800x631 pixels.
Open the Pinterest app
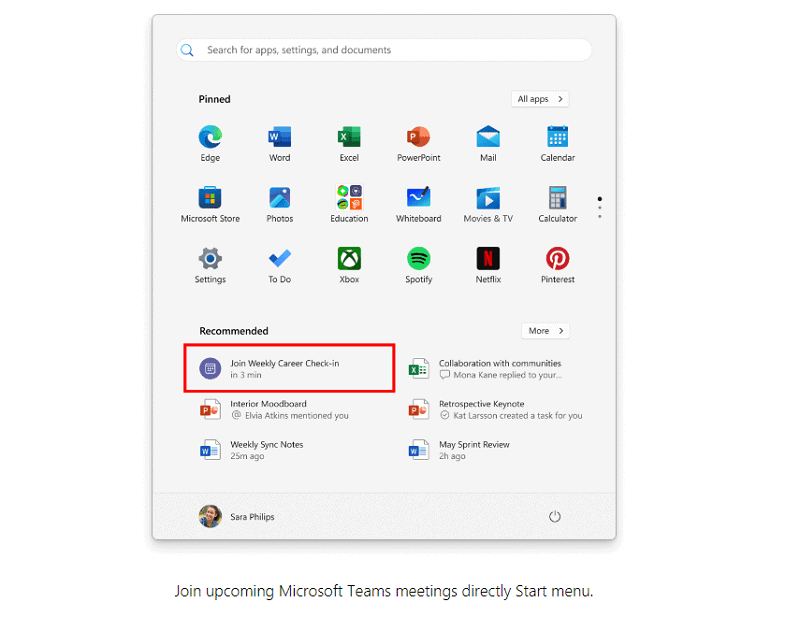coord(558,265)
